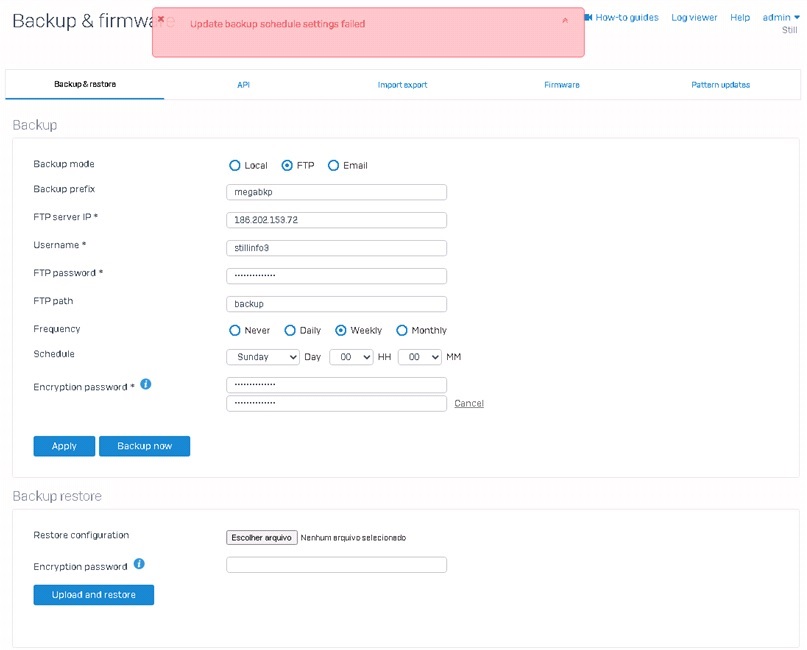Click Escolher arquivo file chooser button

click(x=262, y=538)
